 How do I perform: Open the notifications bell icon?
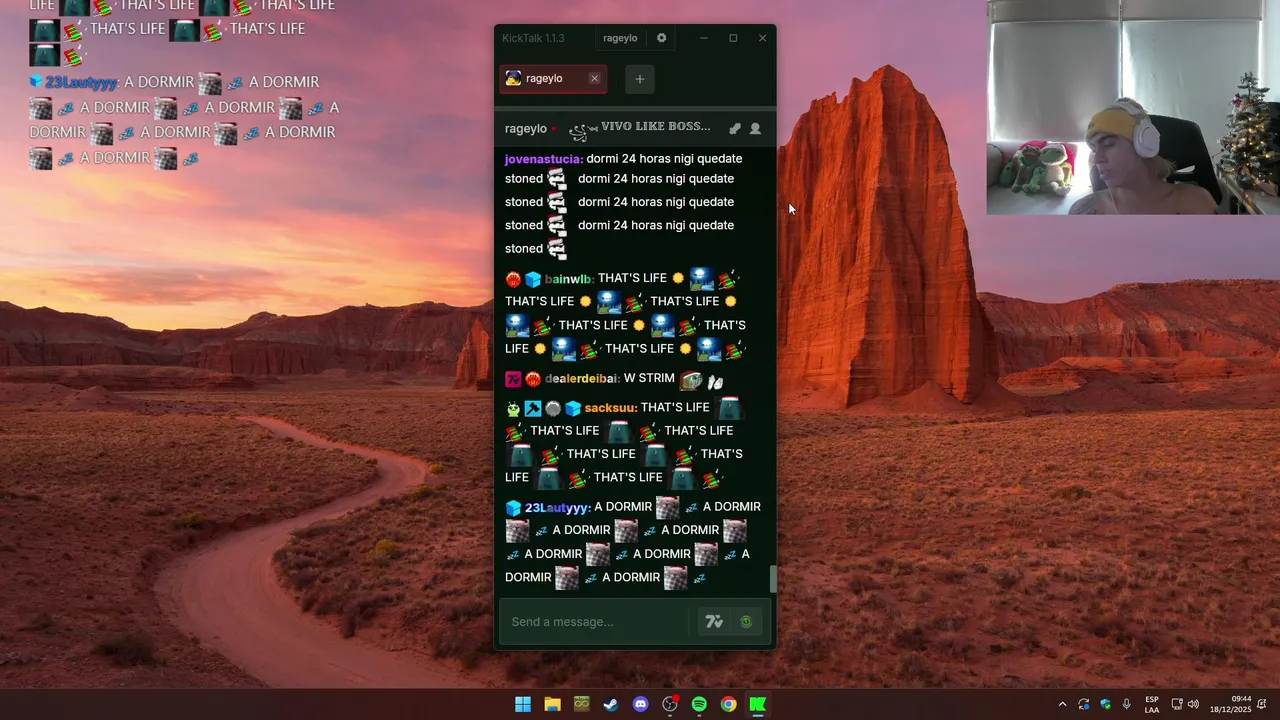click(x=1263, y=704)
